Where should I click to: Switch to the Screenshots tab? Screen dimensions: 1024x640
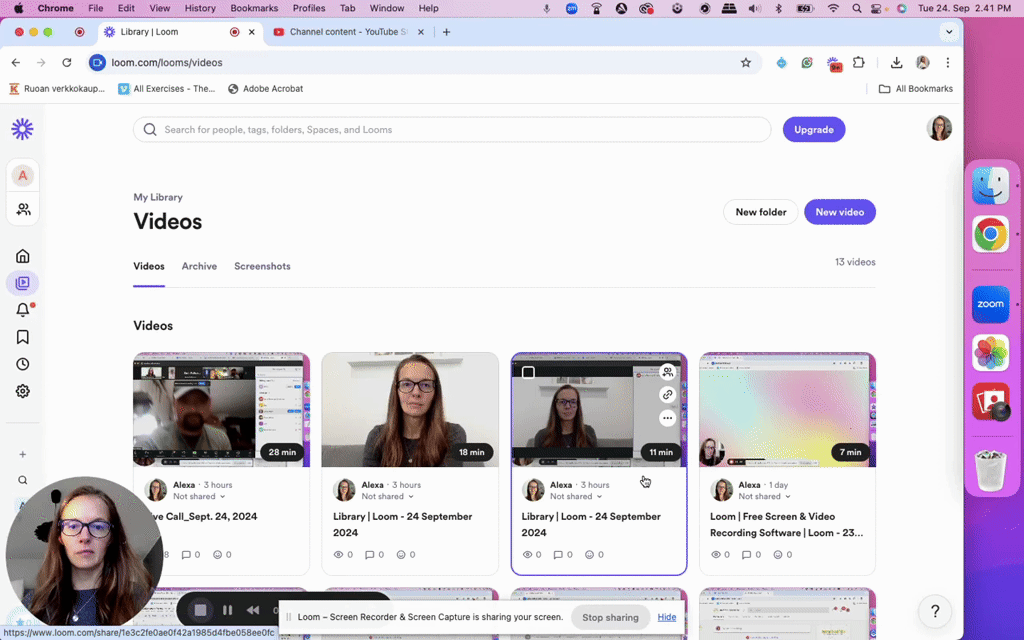[263, 266]
